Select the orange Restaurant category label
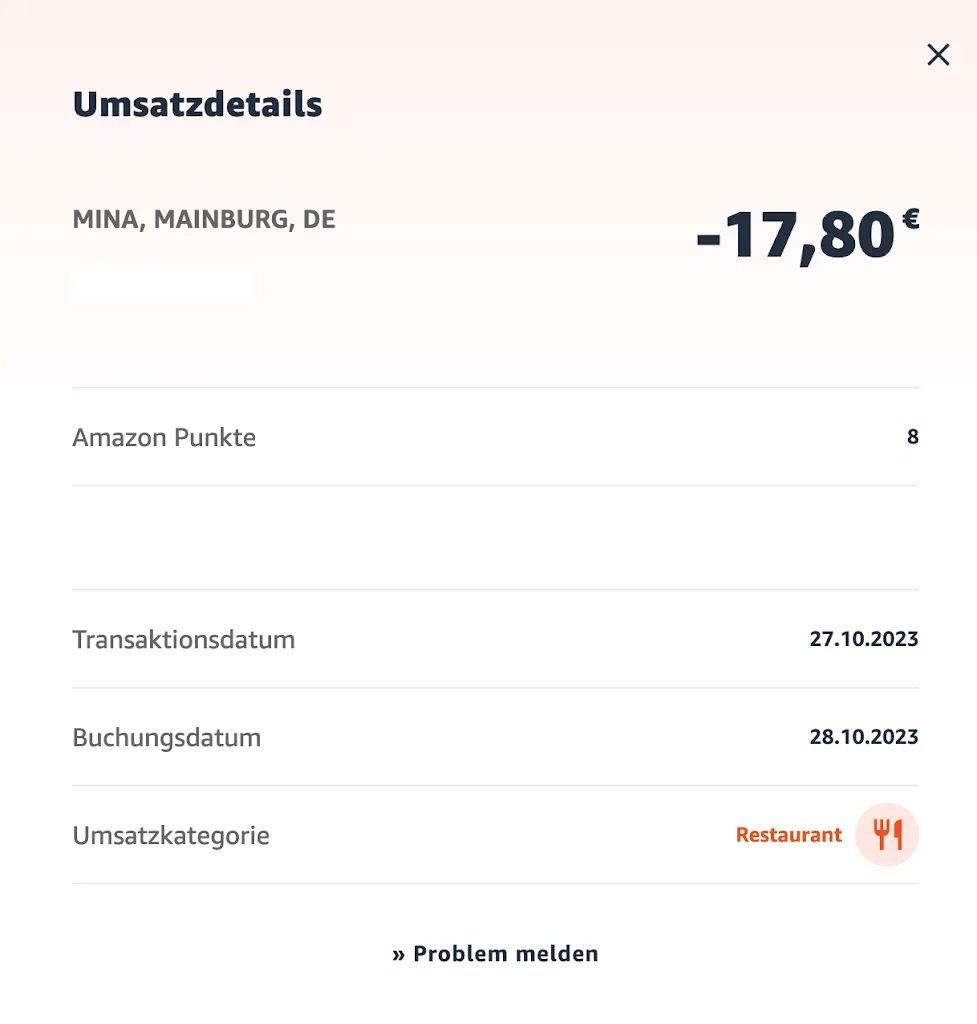Viewport: 977px width, 1024px height. (x=789, y=835)
